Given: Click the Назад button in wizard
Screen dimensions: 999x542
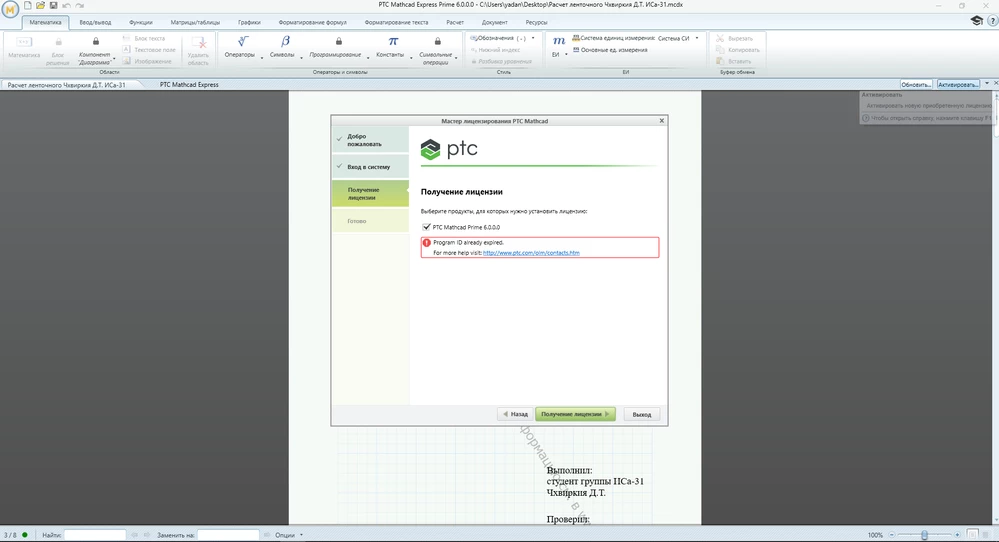Looking at the screenshot, I should click(514, 414).
